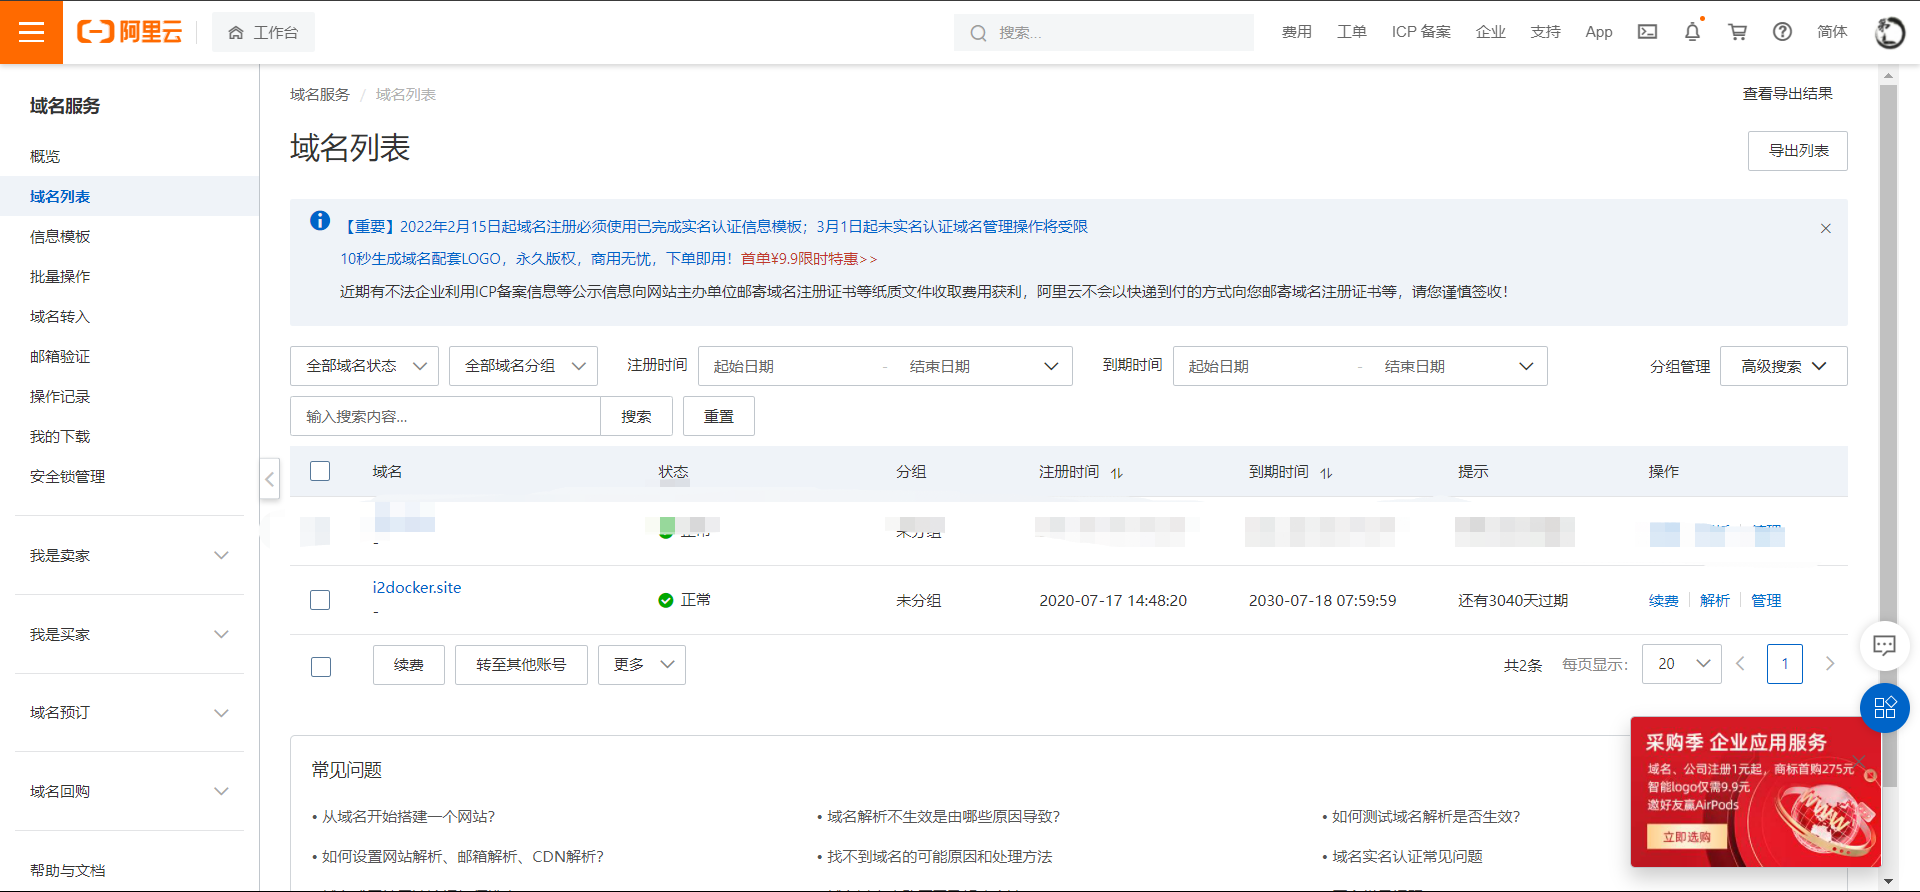Open the 更多 bulk actions dropdown
Viewport: 1920px width, 892px height.
pos(642,665)
